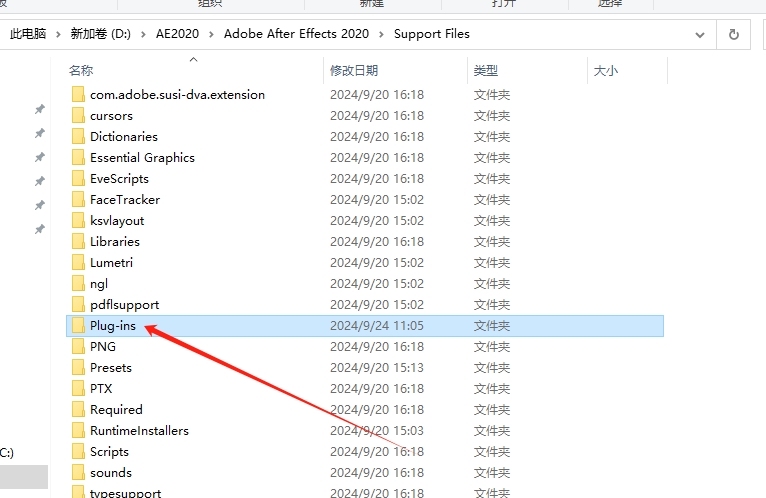Select the ngl folder name
766x498 pixels.
pyautogui.click(x=99, y=284)
